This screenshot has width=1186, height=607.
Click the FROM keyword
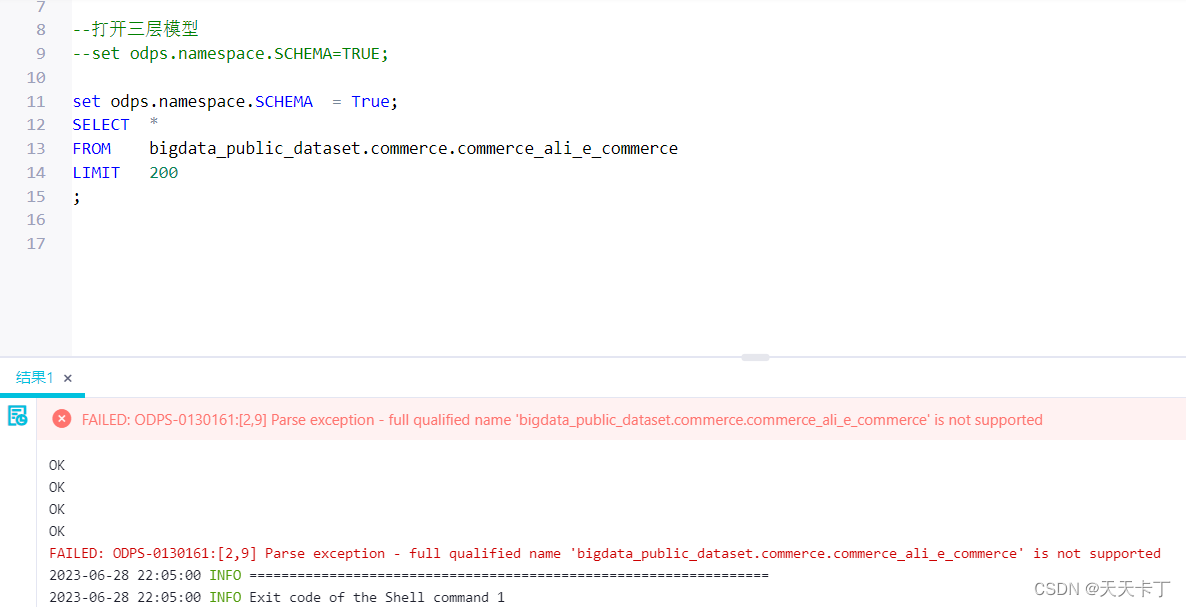pyautogui.click(x=92, y=149)
